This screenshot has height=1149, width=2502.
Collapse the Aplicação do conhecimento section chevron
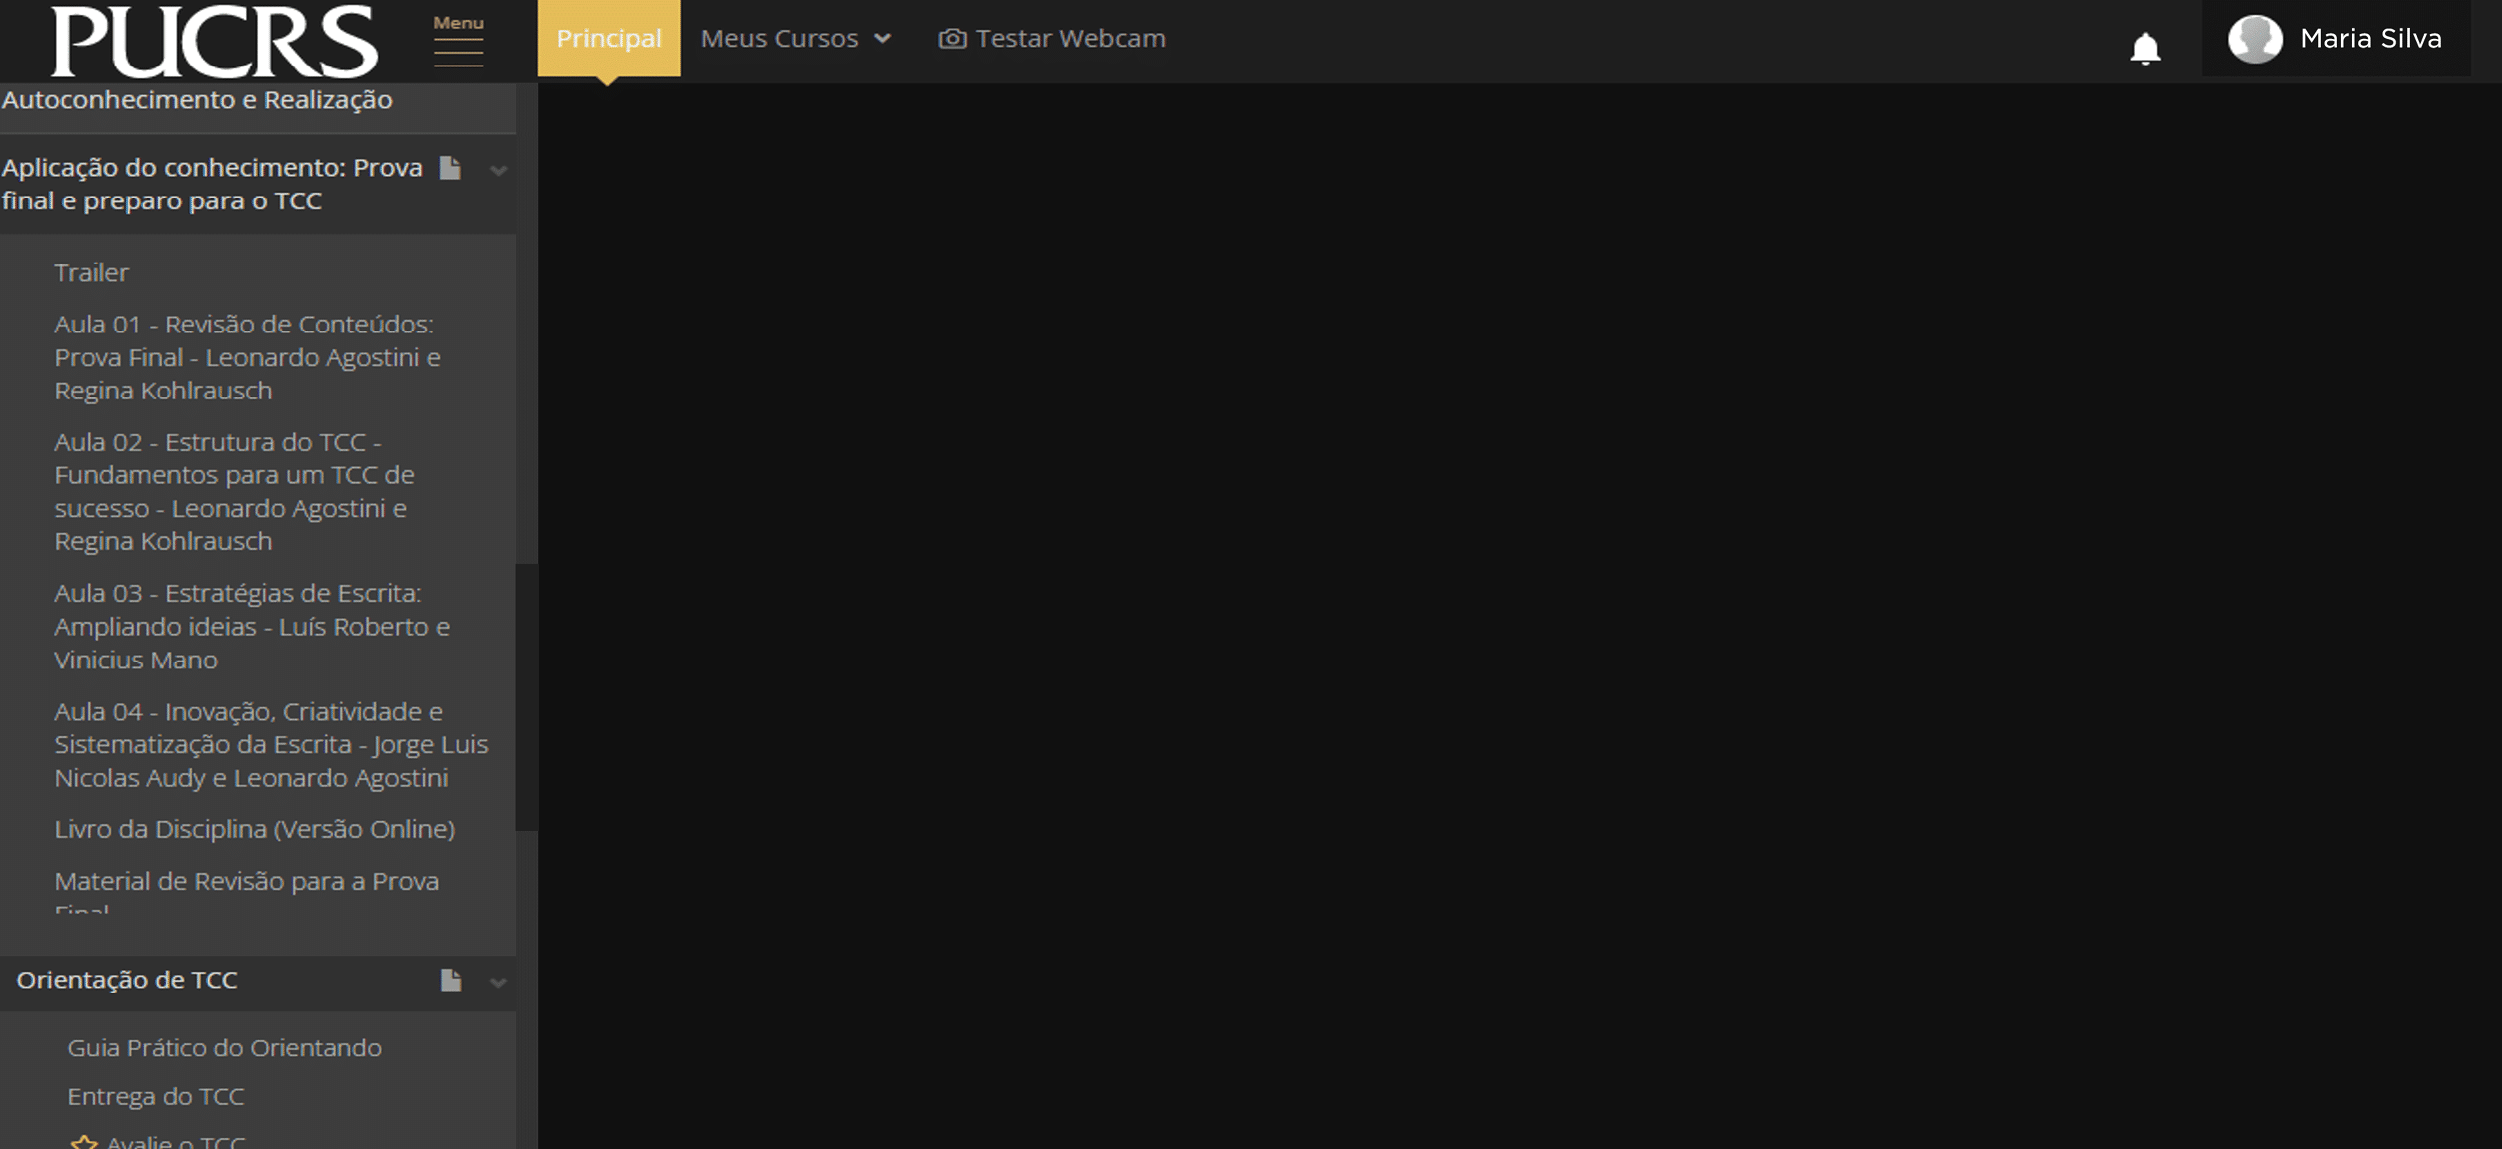[x=498, y=170]
